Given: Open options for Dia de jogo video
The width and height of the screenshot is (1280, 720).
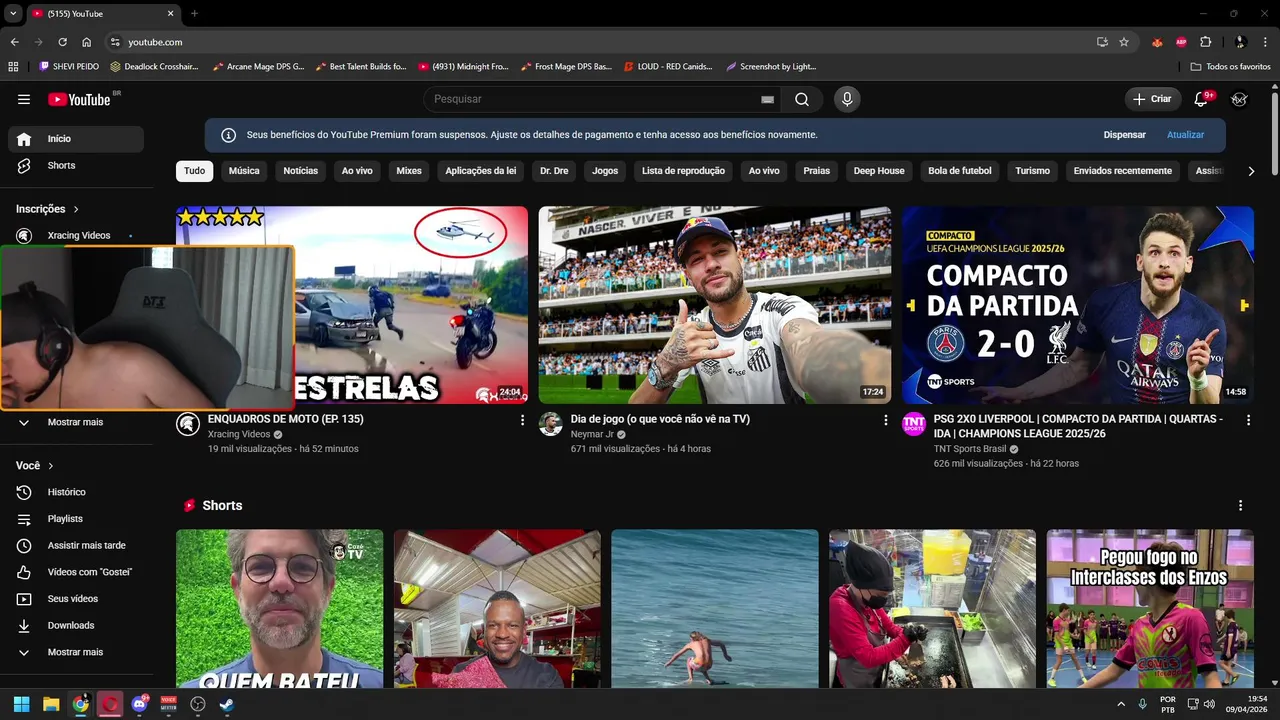Looking at the screenshot, I should pos(885,421).
